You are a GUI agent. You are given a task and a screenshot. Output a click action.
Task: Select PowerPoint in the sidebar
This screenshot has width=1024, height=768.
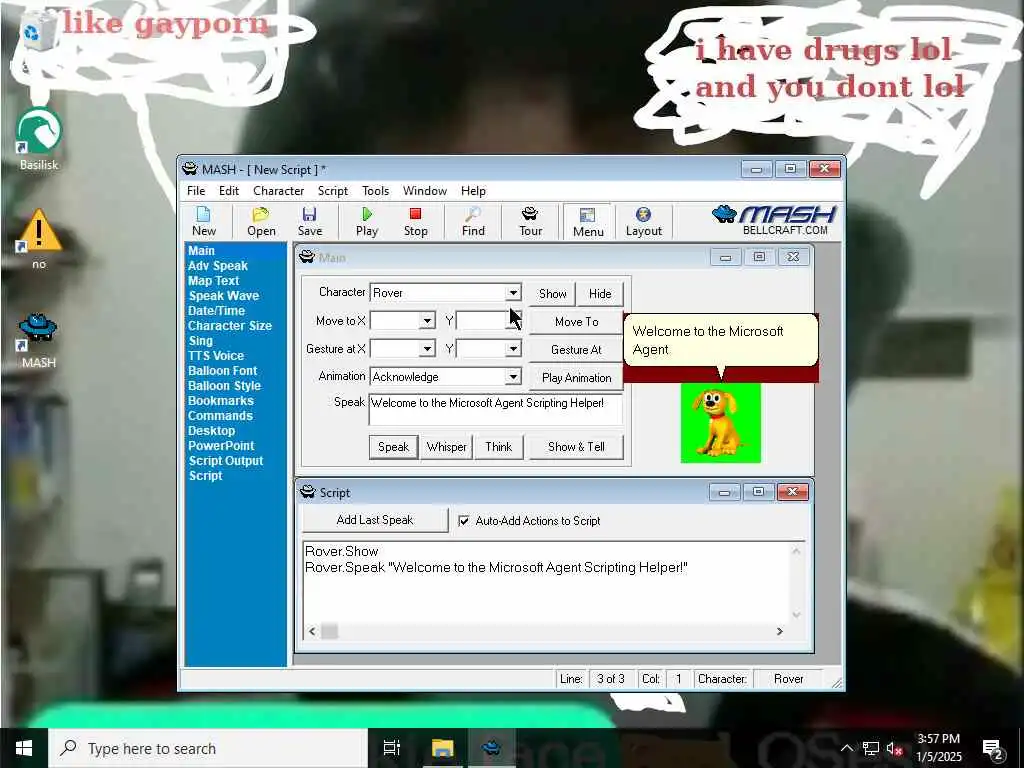pyautogui.click(x=221, y=446)
